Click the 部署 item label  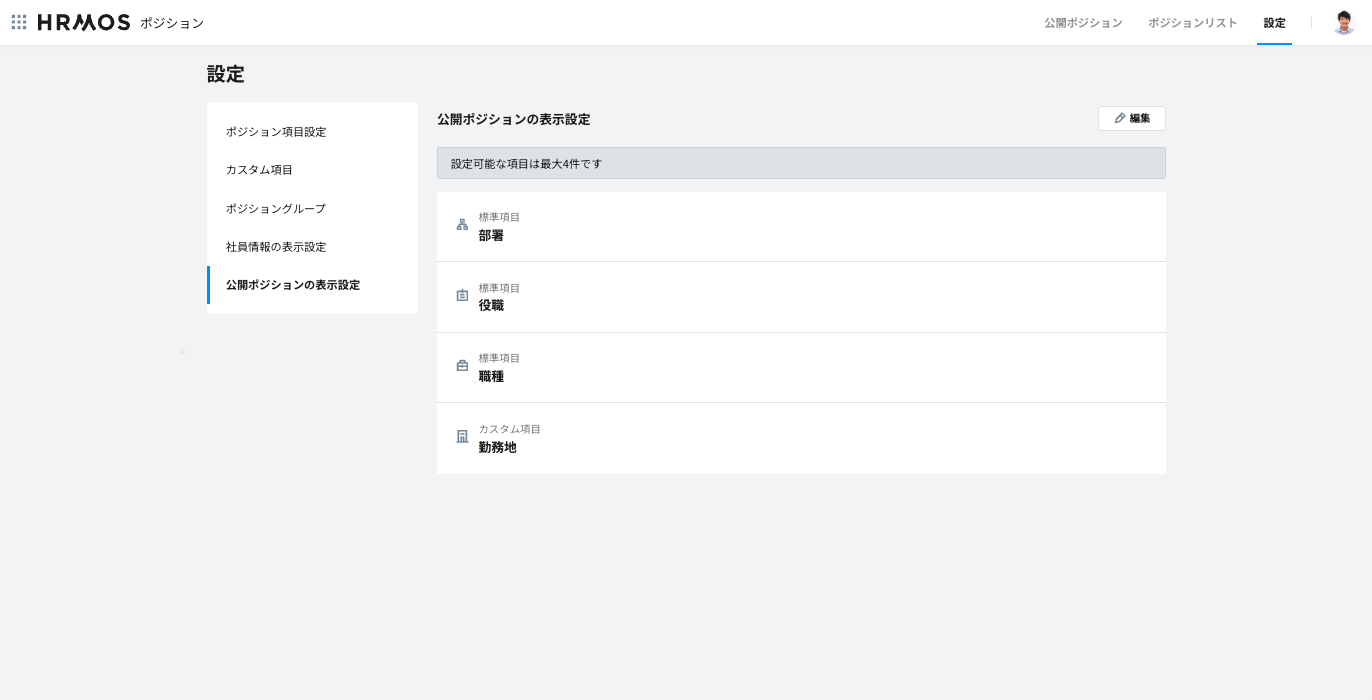coord(491,236)
